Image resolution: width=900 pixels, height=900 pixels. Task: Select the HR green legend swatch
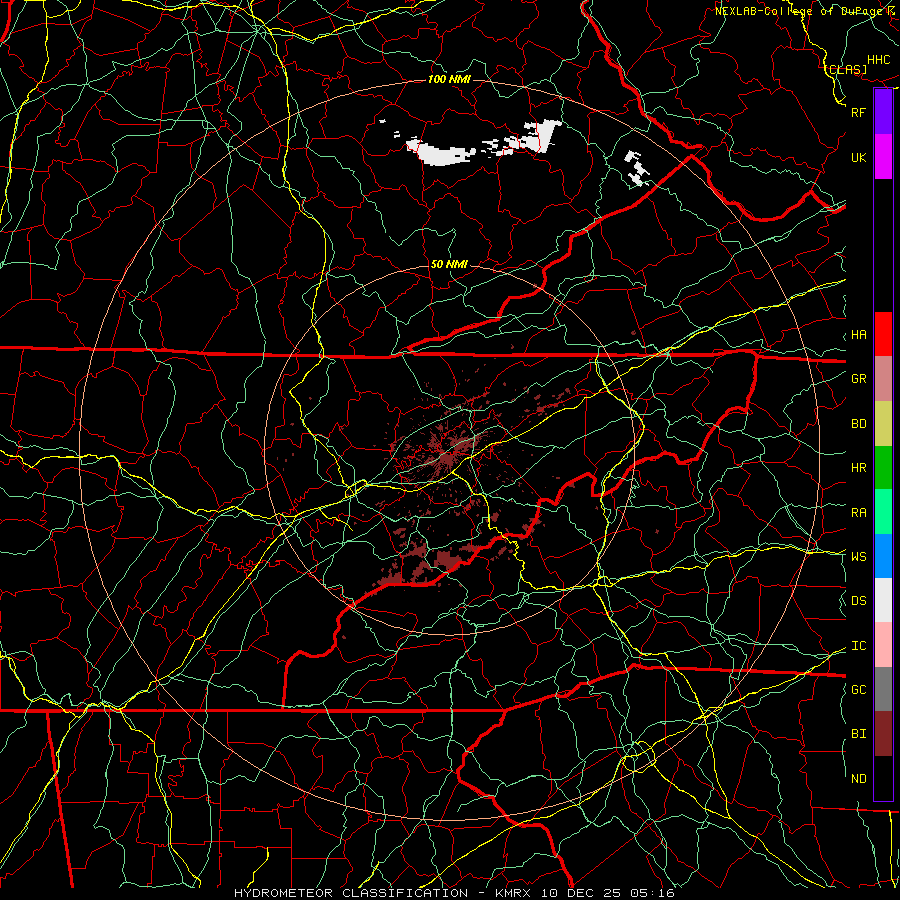[x=883, y=467]
